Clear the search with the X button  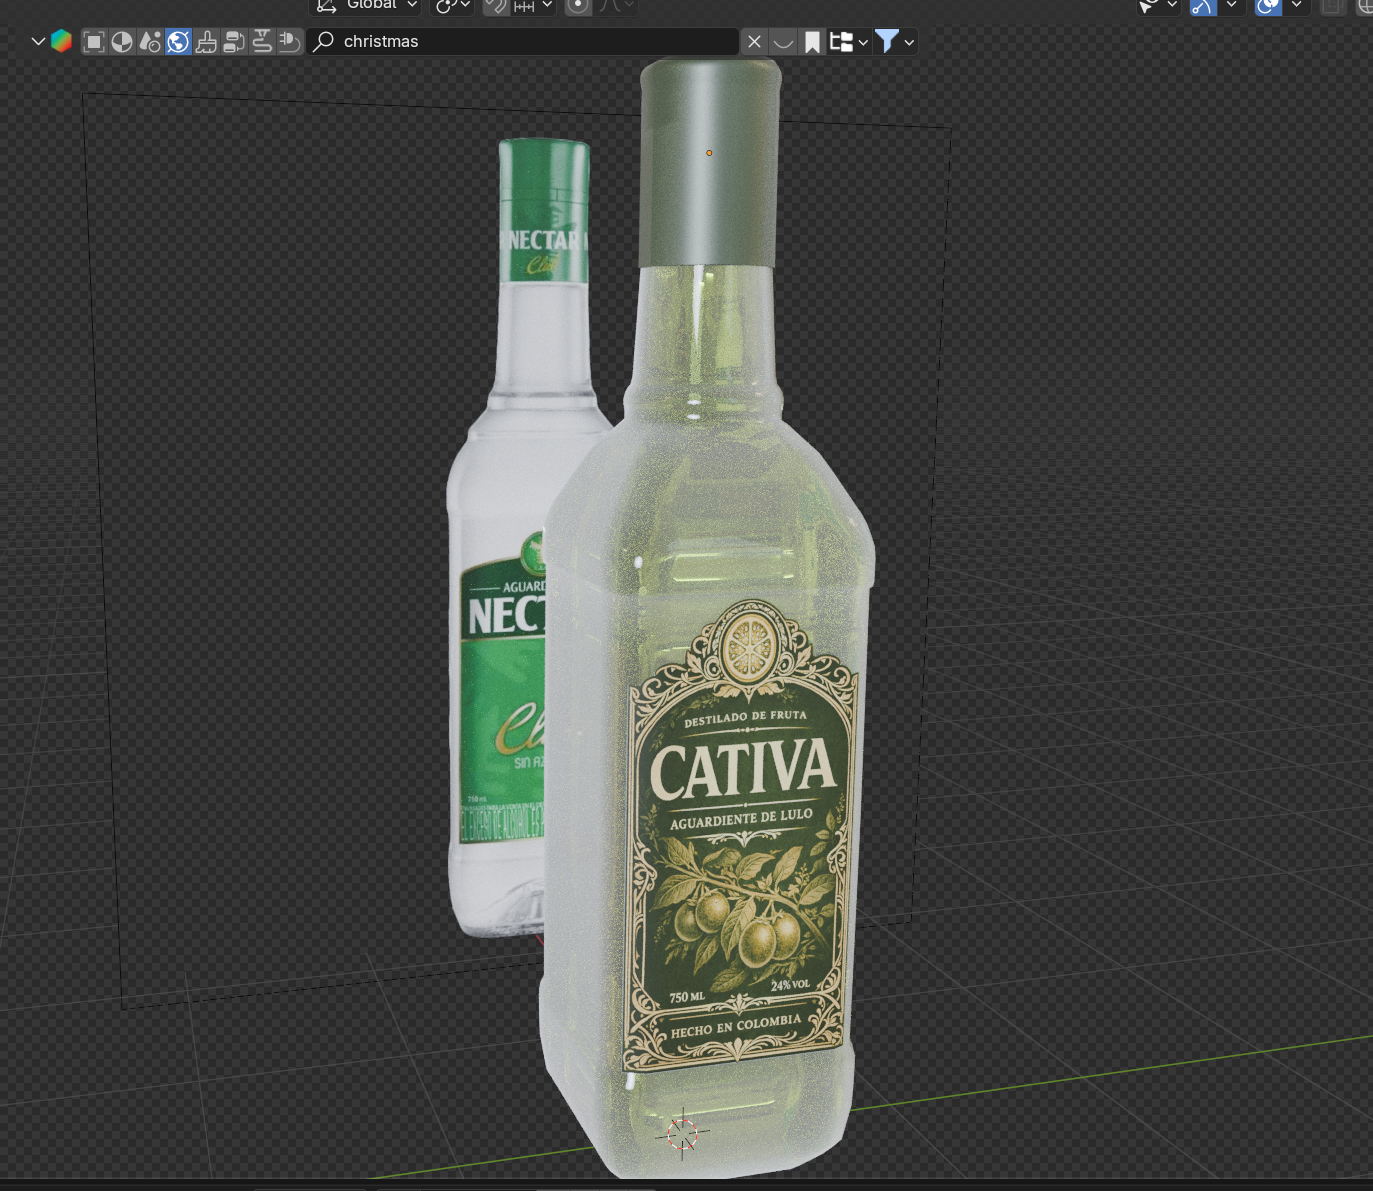click(x=755, y=42)
